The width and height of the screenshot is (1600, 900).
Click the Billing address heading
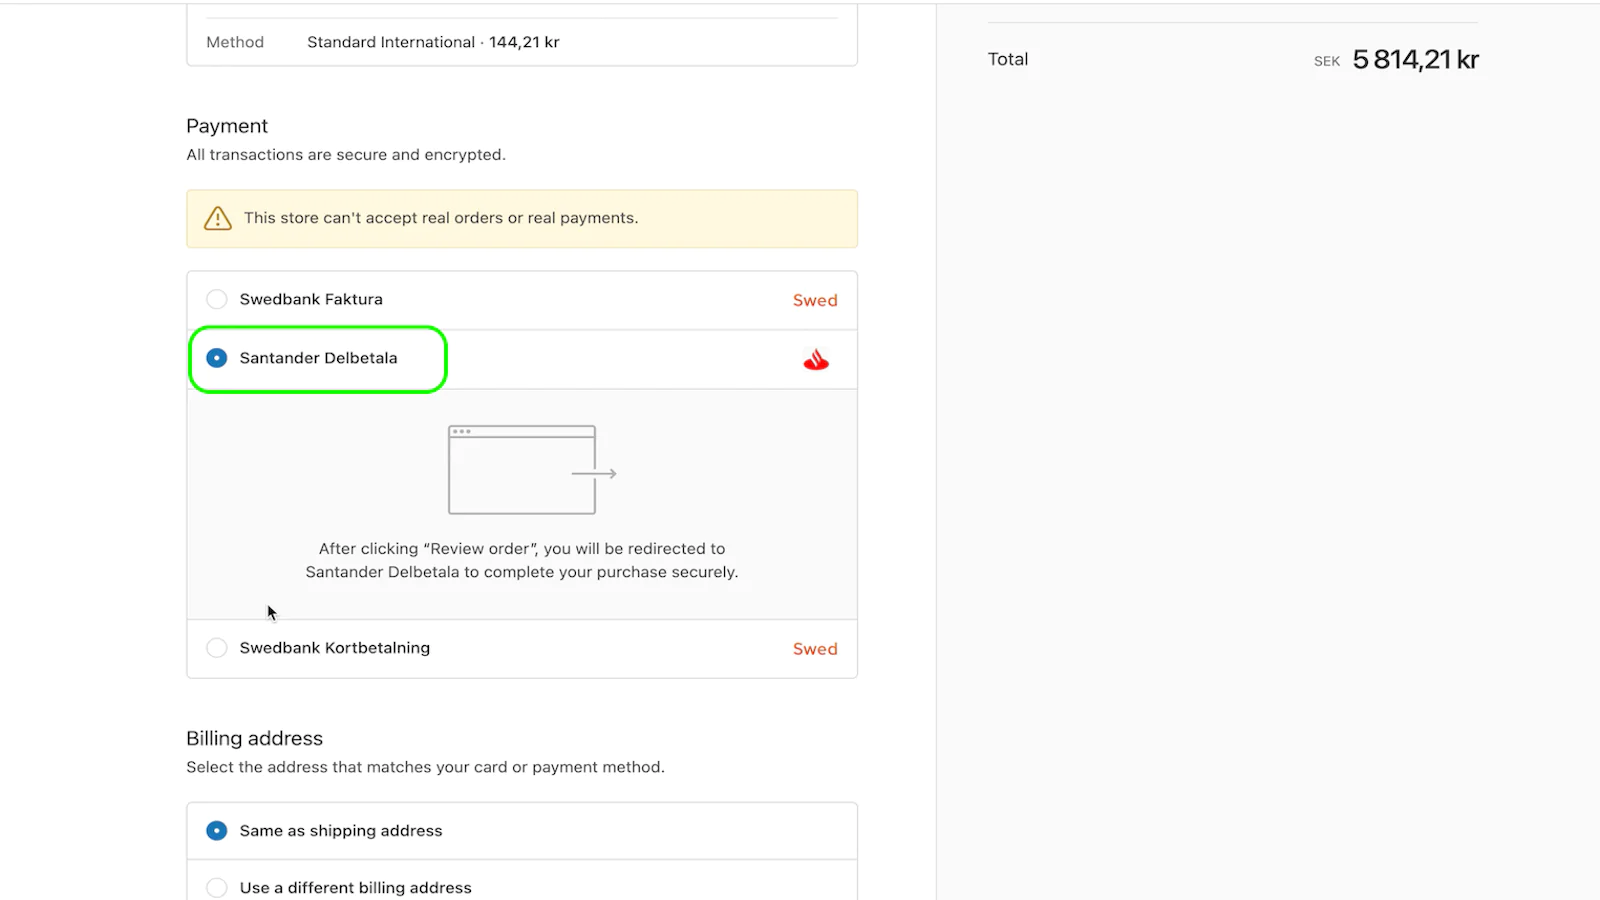pyautogui.click(x=254, y=738)
